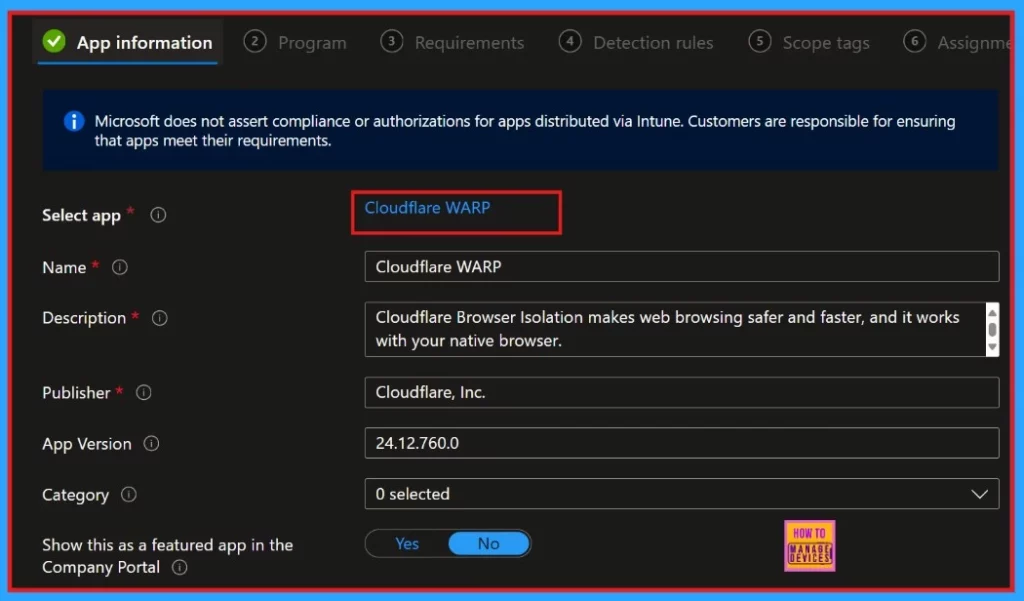
Task: Open the Assignments step tab
Action: [957, 42]
